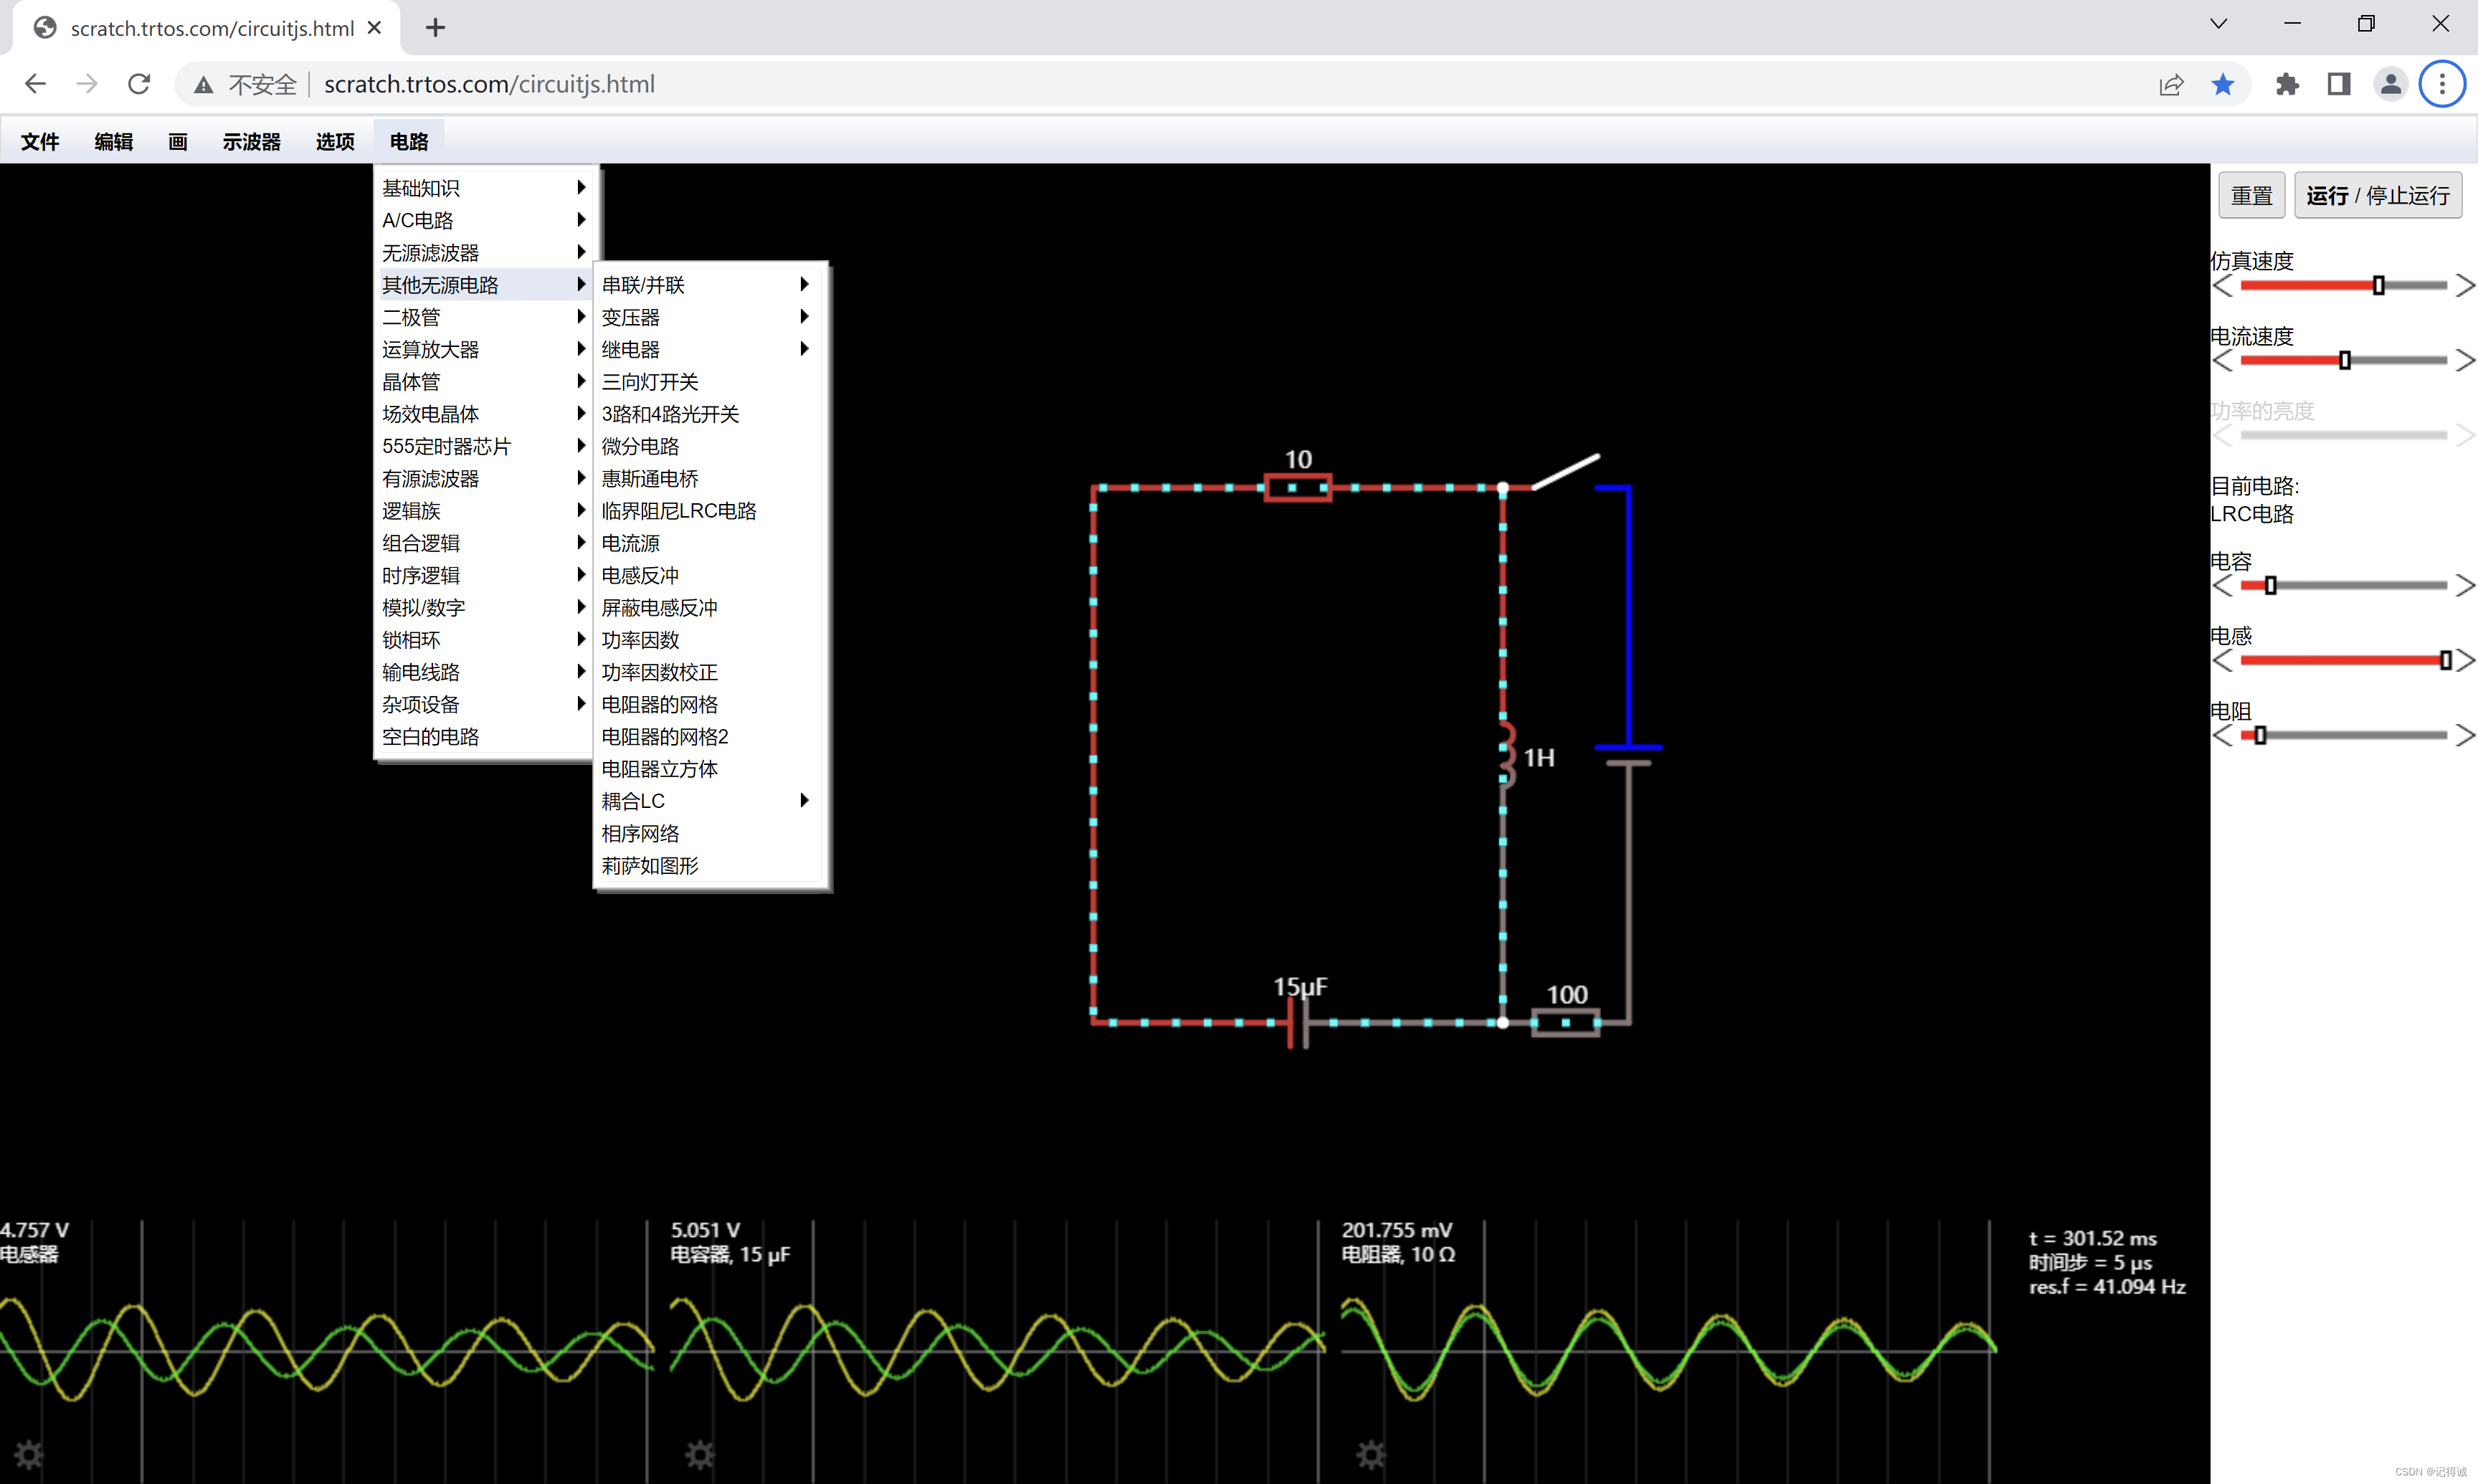Expand 串联/并联 submenu

click(x=708, y=285)
